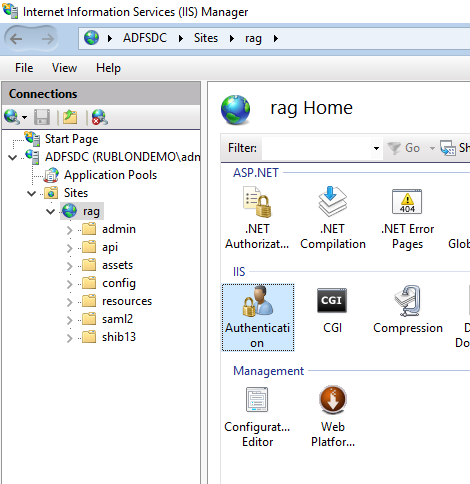Click the Filter text field
The image size is (470, 484).
pyautogui.click(x=317, y=148)
